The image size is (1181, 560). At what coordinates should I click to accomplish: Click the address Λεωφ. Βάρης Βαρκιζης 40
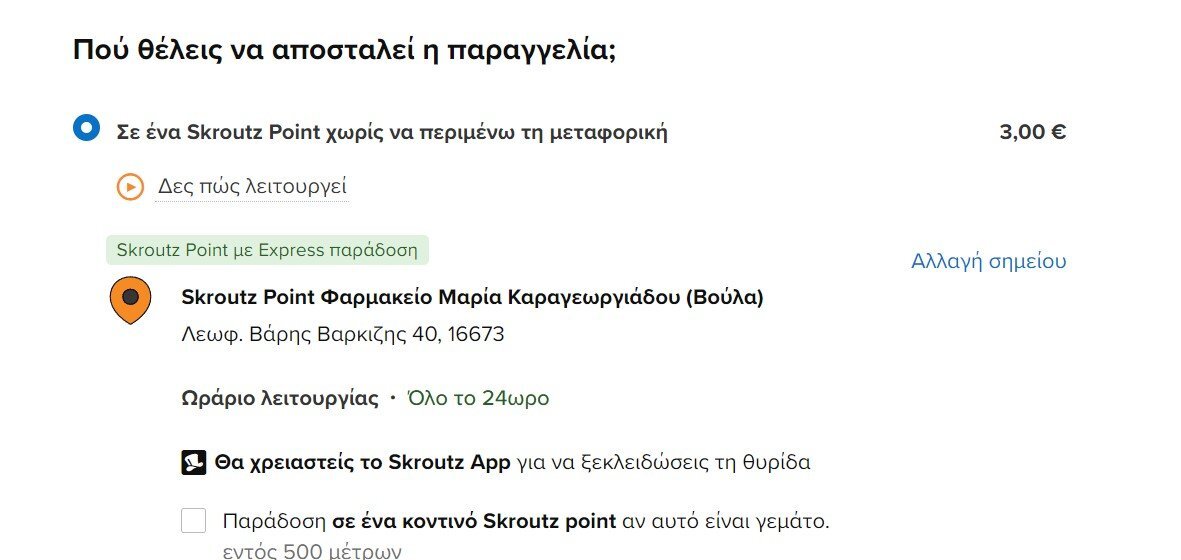pos(305,333)
